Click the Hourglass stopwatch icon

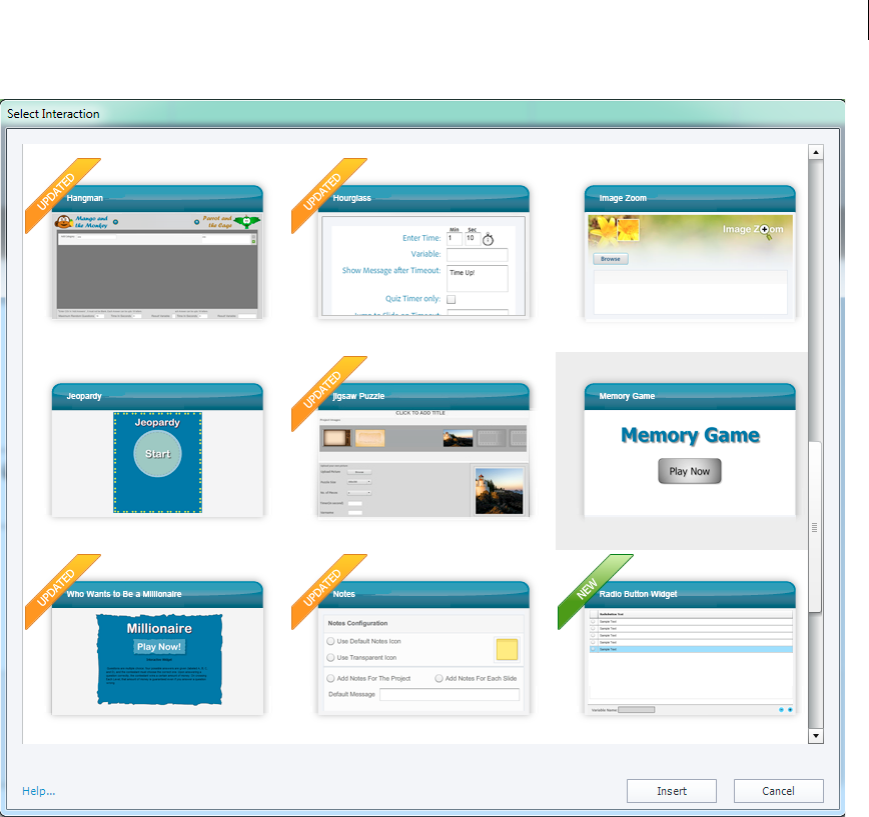tap(488, 239)
